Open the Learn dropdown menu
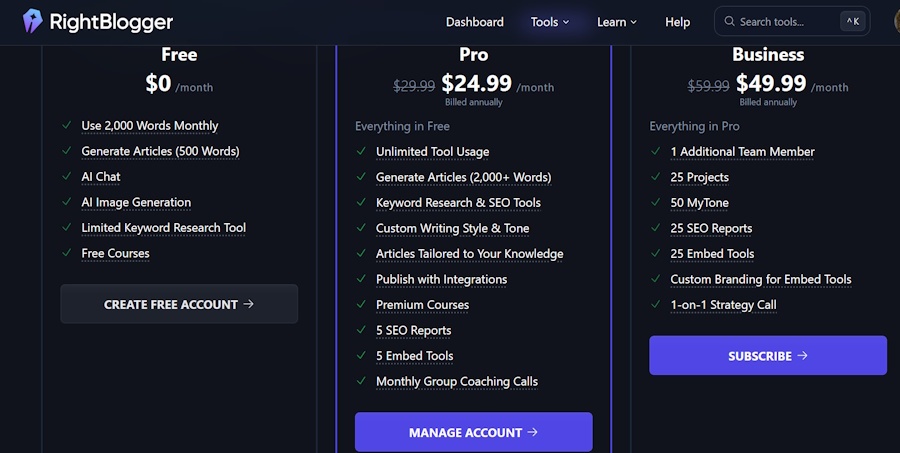 (x=616, y=22)
